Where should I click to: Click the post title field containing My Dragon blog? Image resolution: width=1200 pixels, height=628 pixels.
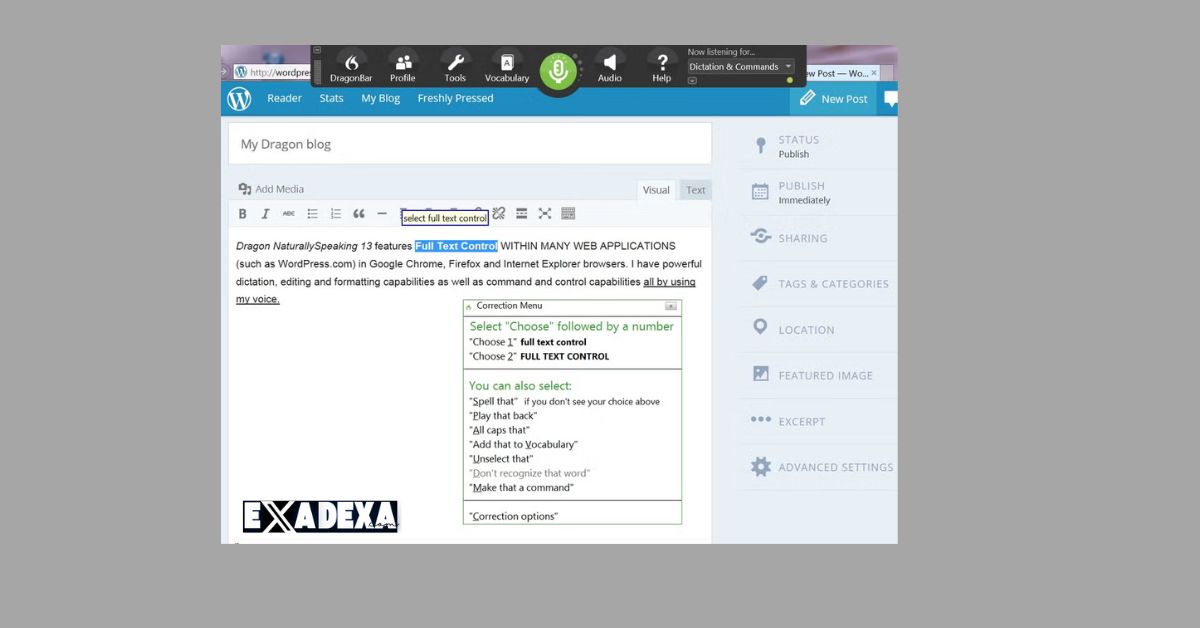(x=469, y=143)
